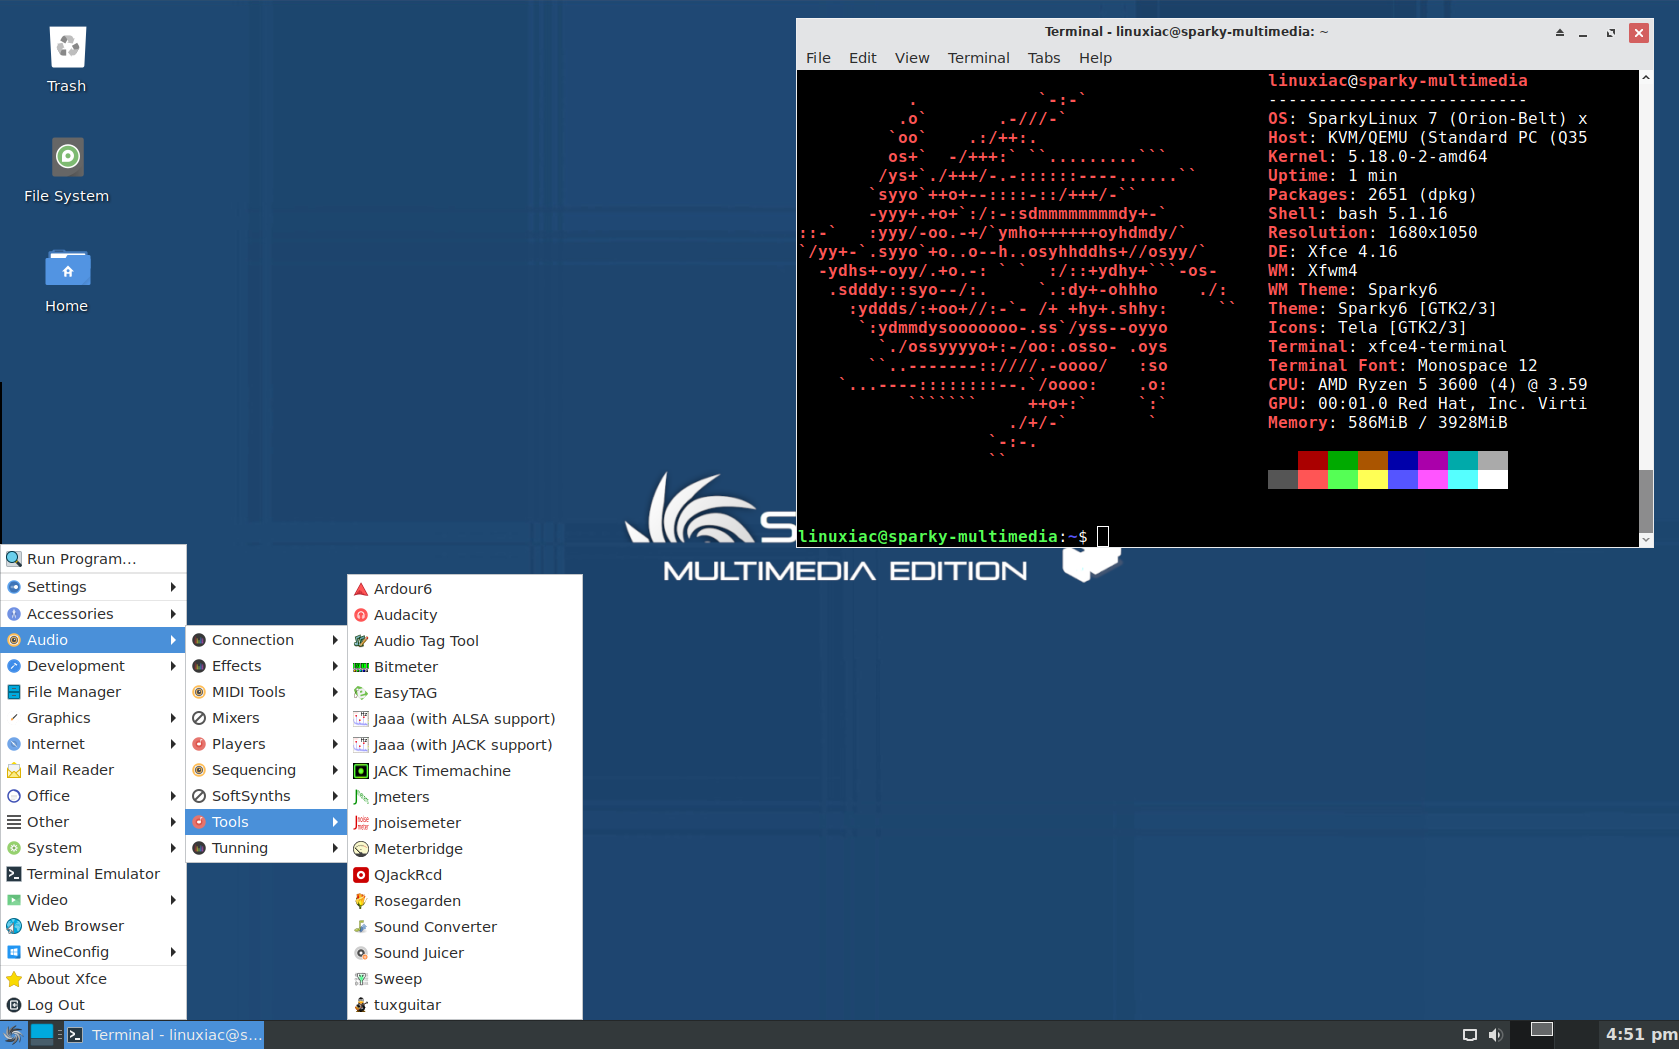Click the terminal scrollbar down arrow
The width and height of the screenshot is (1679, 1049).
(1646, 540)
